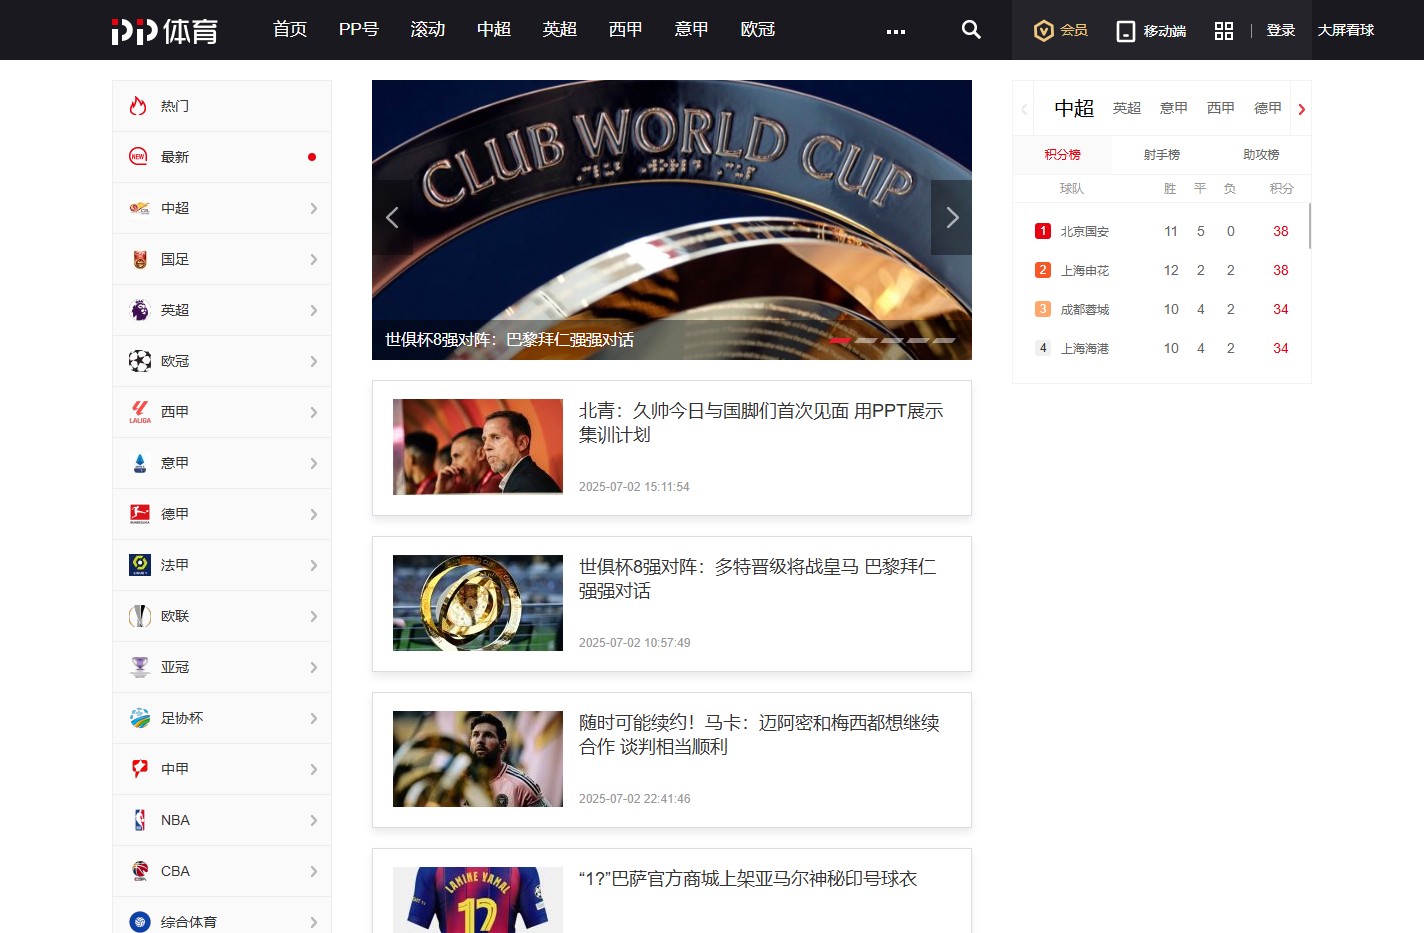This screenshot has height=933, width=1424.
Task: Select the 意甲 Serie A icon in the sidebar
Action: click(140, 463)
